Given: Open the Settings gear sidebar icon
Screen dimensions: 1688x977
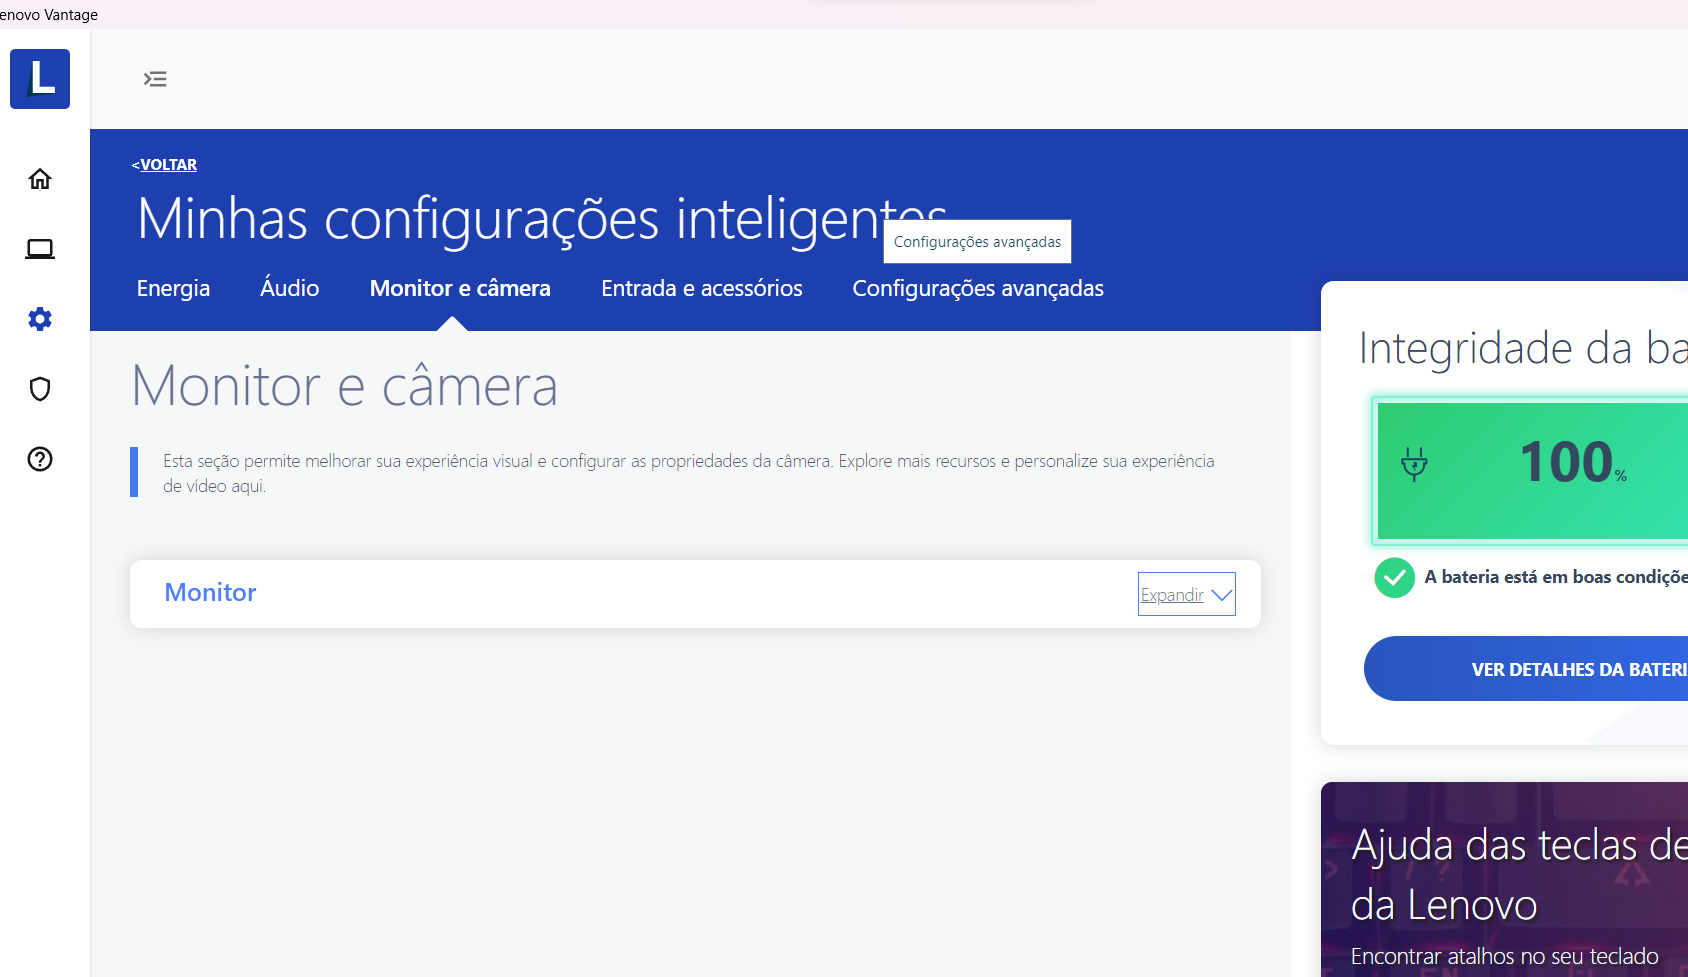Looking at the screenshot, I should pyautogui.click(x=40, y=319).
